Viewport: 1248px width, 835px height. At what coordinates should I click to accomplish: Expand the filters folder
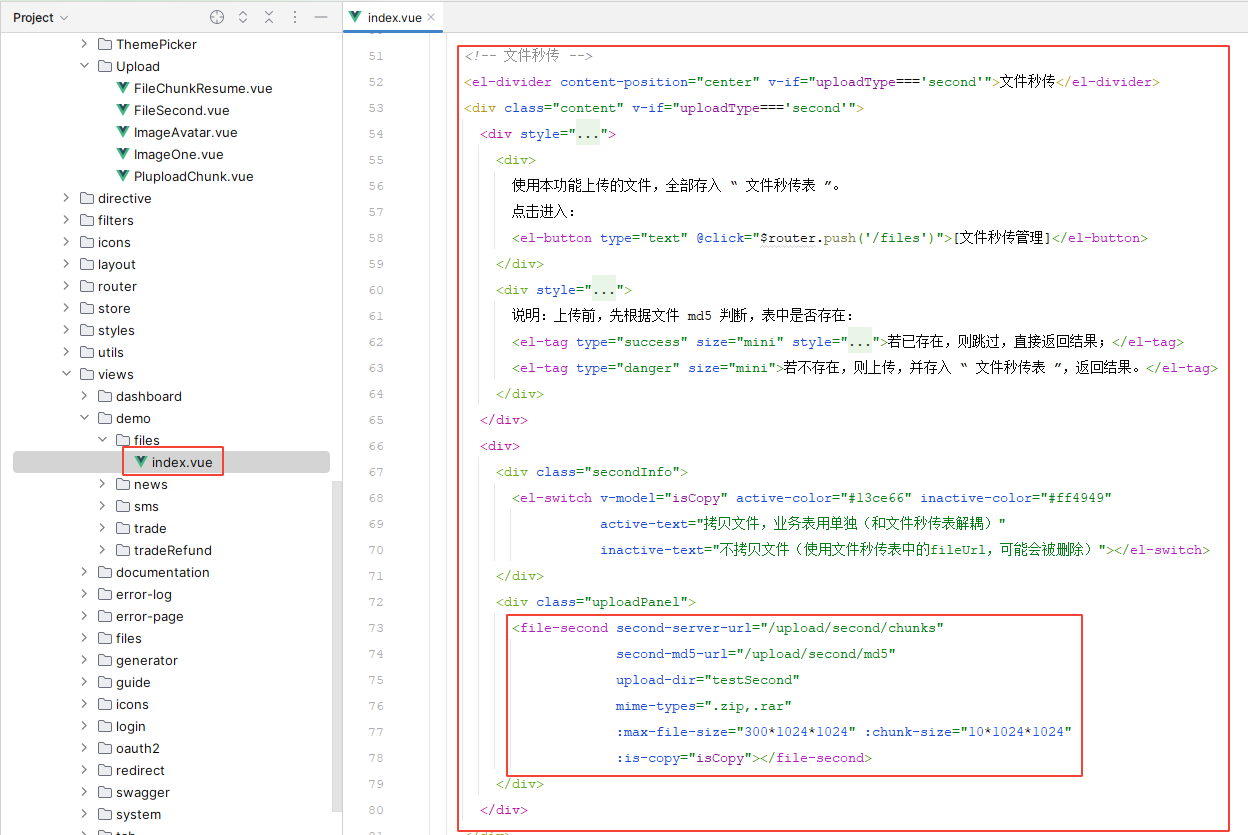(x=67, y=220)
